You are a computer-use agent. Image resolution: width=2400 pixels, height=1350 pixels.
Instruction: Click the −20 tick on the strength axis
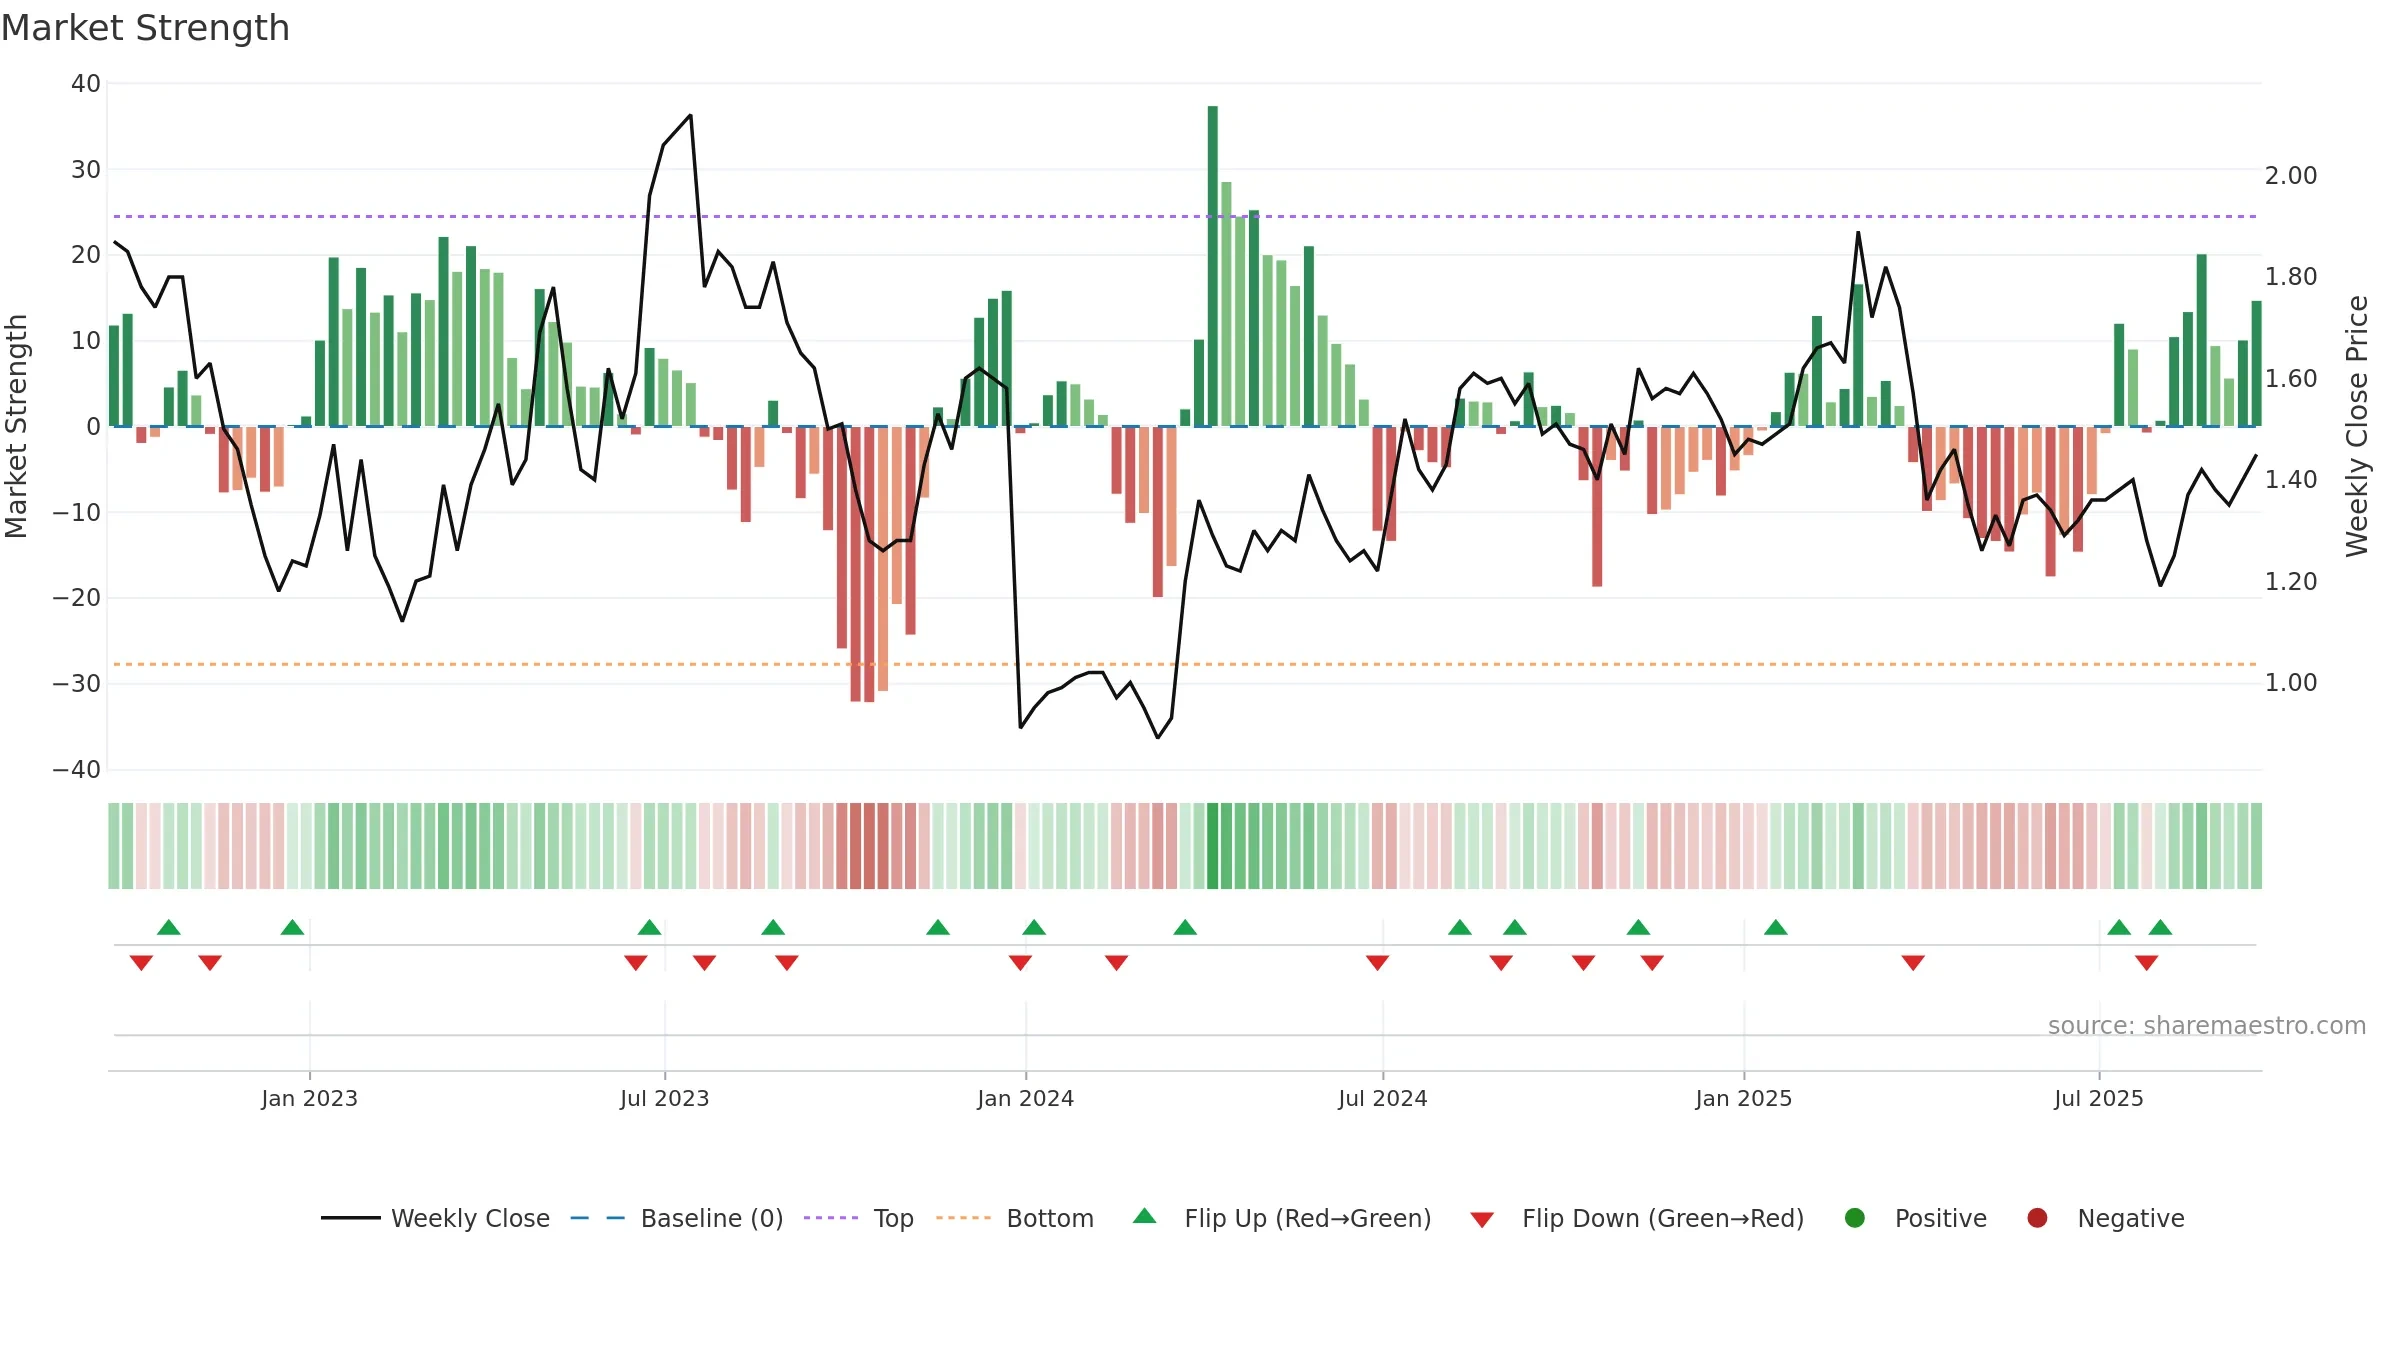77,598
